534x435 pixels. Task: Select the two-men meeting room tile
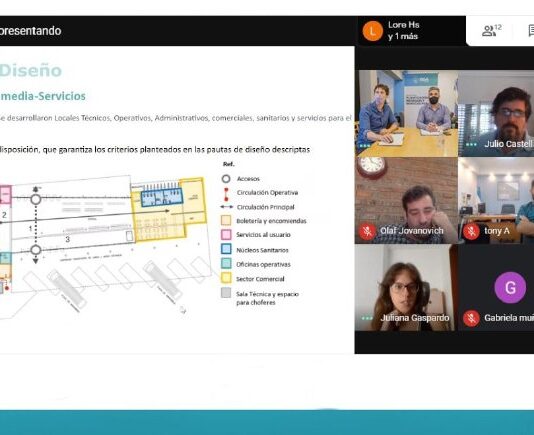point(406,113)
